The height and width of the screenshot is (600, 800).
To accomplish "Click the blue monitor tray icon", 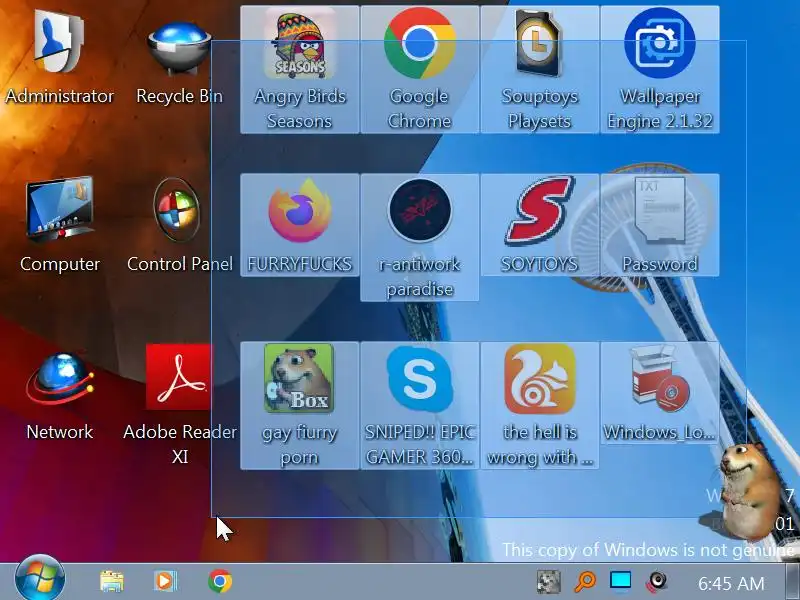I will click(620, 581).
